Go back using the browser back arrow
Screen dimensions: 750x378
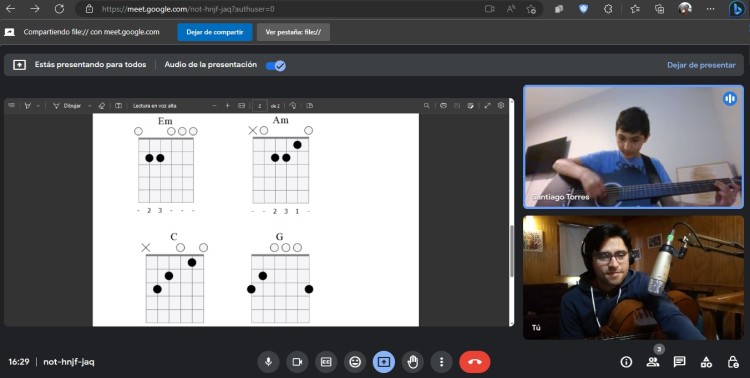pos(10,9)
